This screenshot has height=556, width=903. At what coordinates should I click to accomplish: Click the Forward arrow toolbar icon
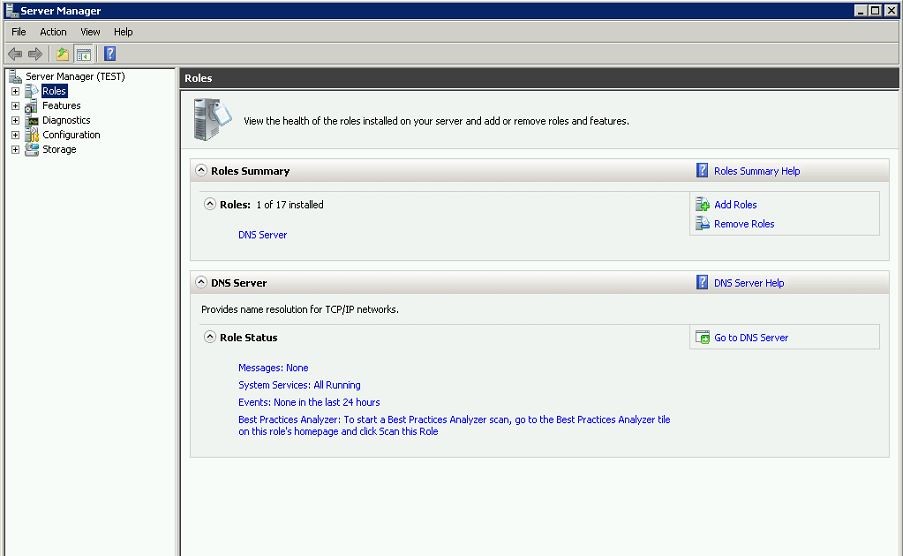(x=35, y=54)
